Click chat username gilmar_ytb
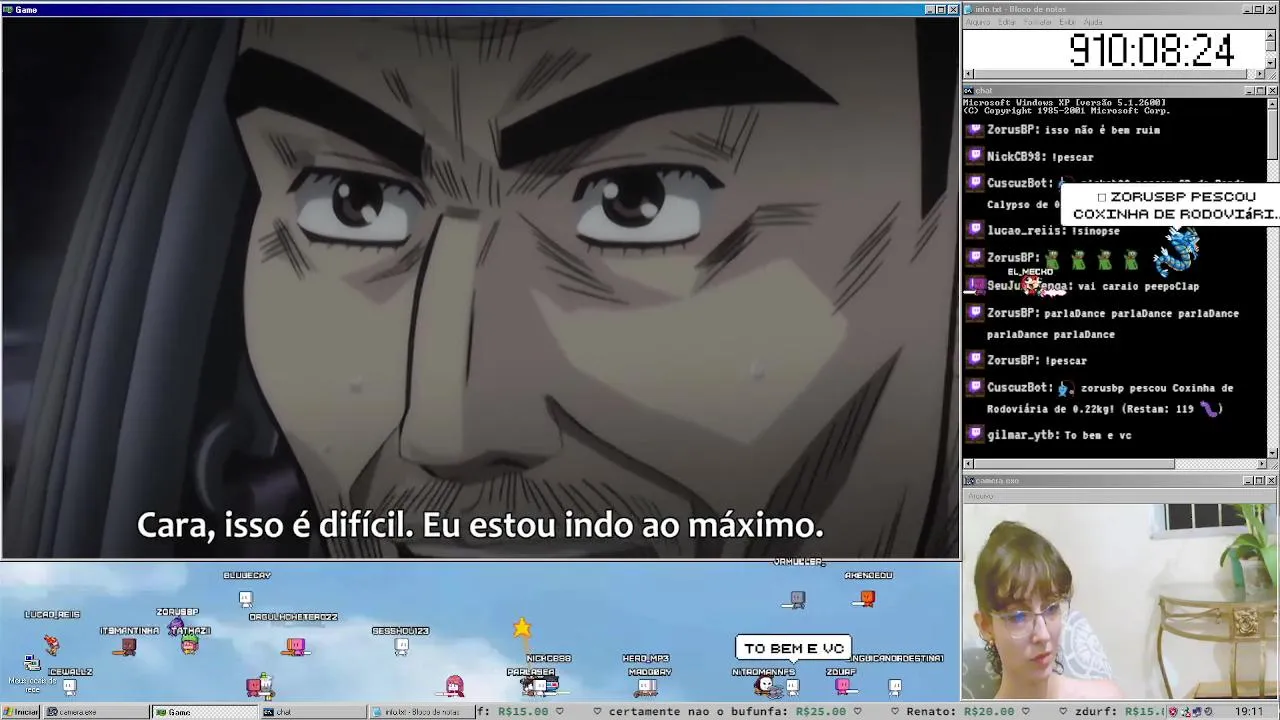The image size is (1280, 720). 1021,435
